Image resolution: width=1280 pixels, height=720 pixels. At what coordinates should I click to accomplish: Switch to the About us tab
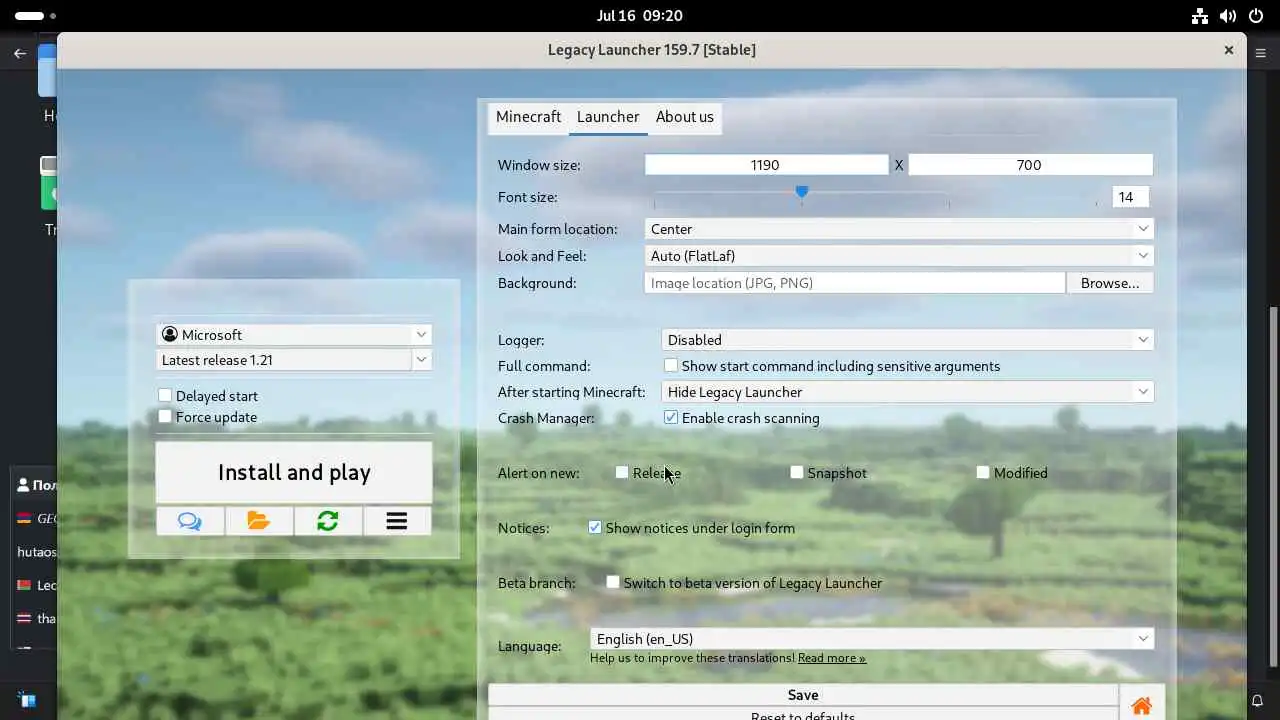click(x=685, y=117)
